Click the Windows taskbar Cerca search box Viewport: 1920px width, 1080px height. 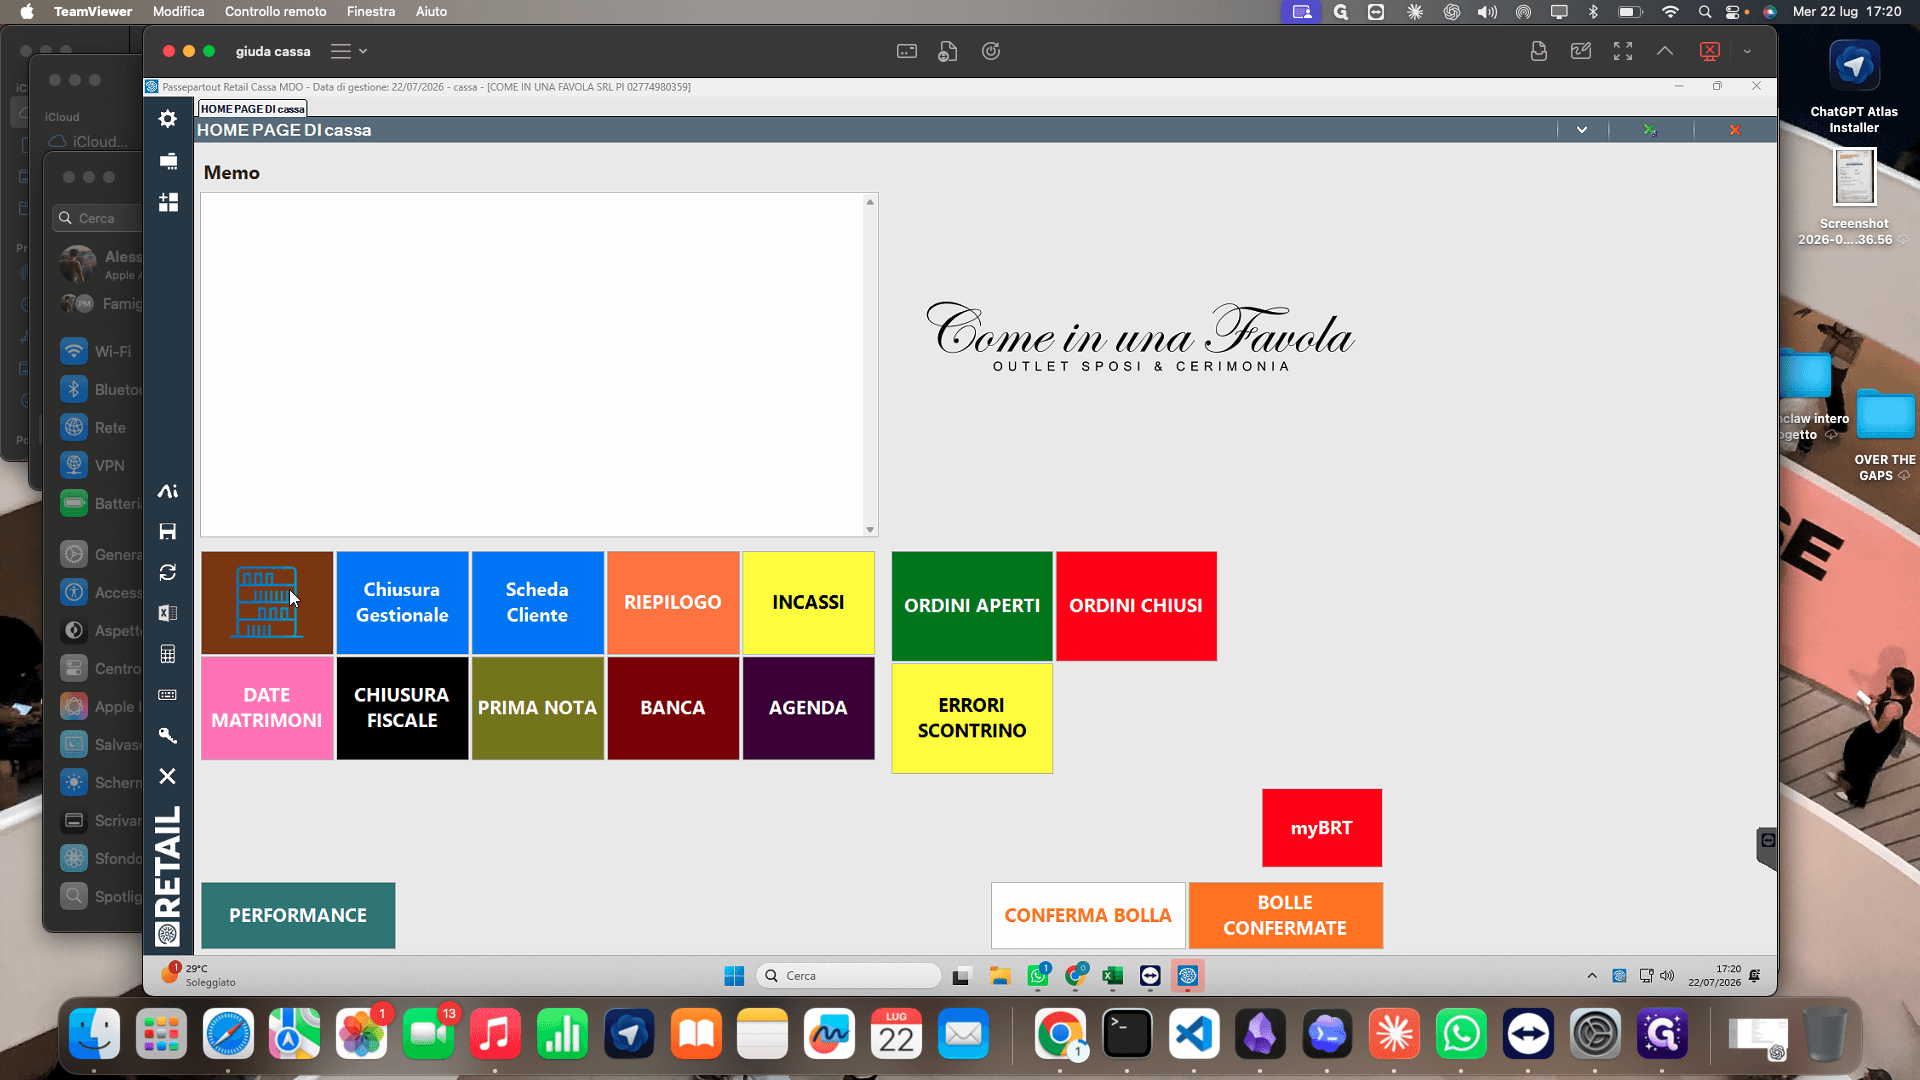849,976
